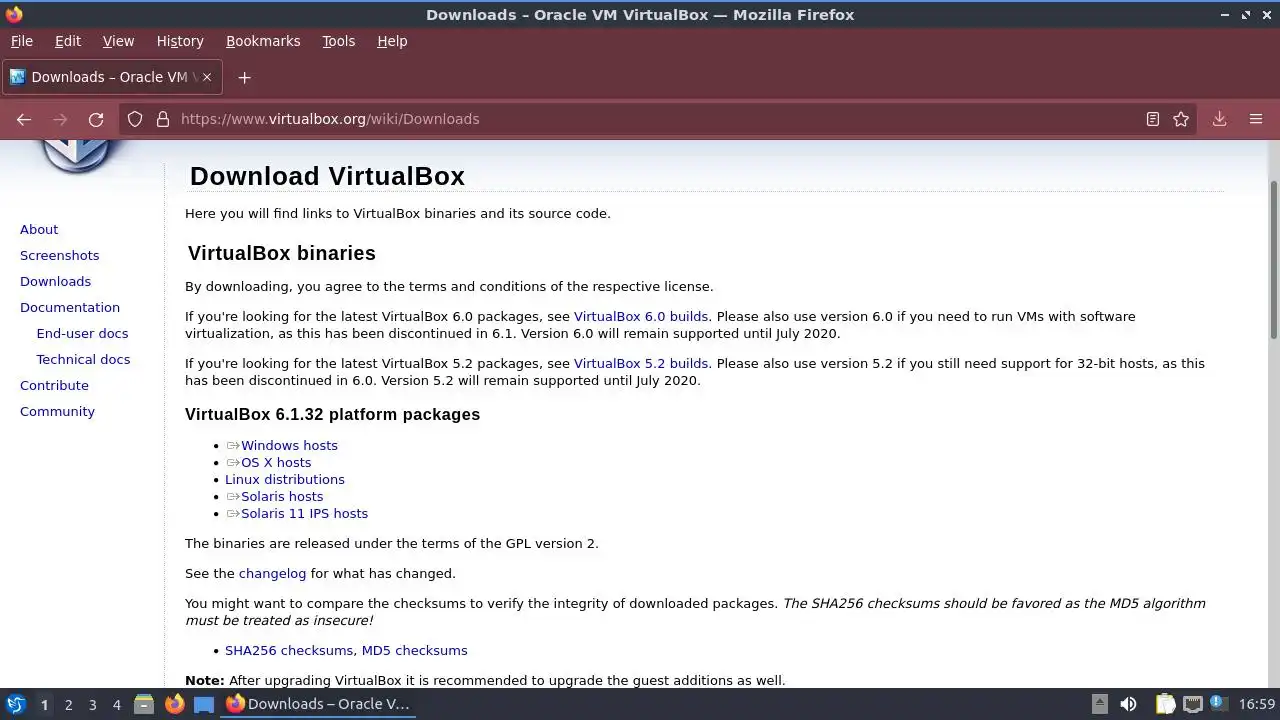Click the forward navigation arrow
This screenshot has height=720, width=1280.
coord(60,119)
